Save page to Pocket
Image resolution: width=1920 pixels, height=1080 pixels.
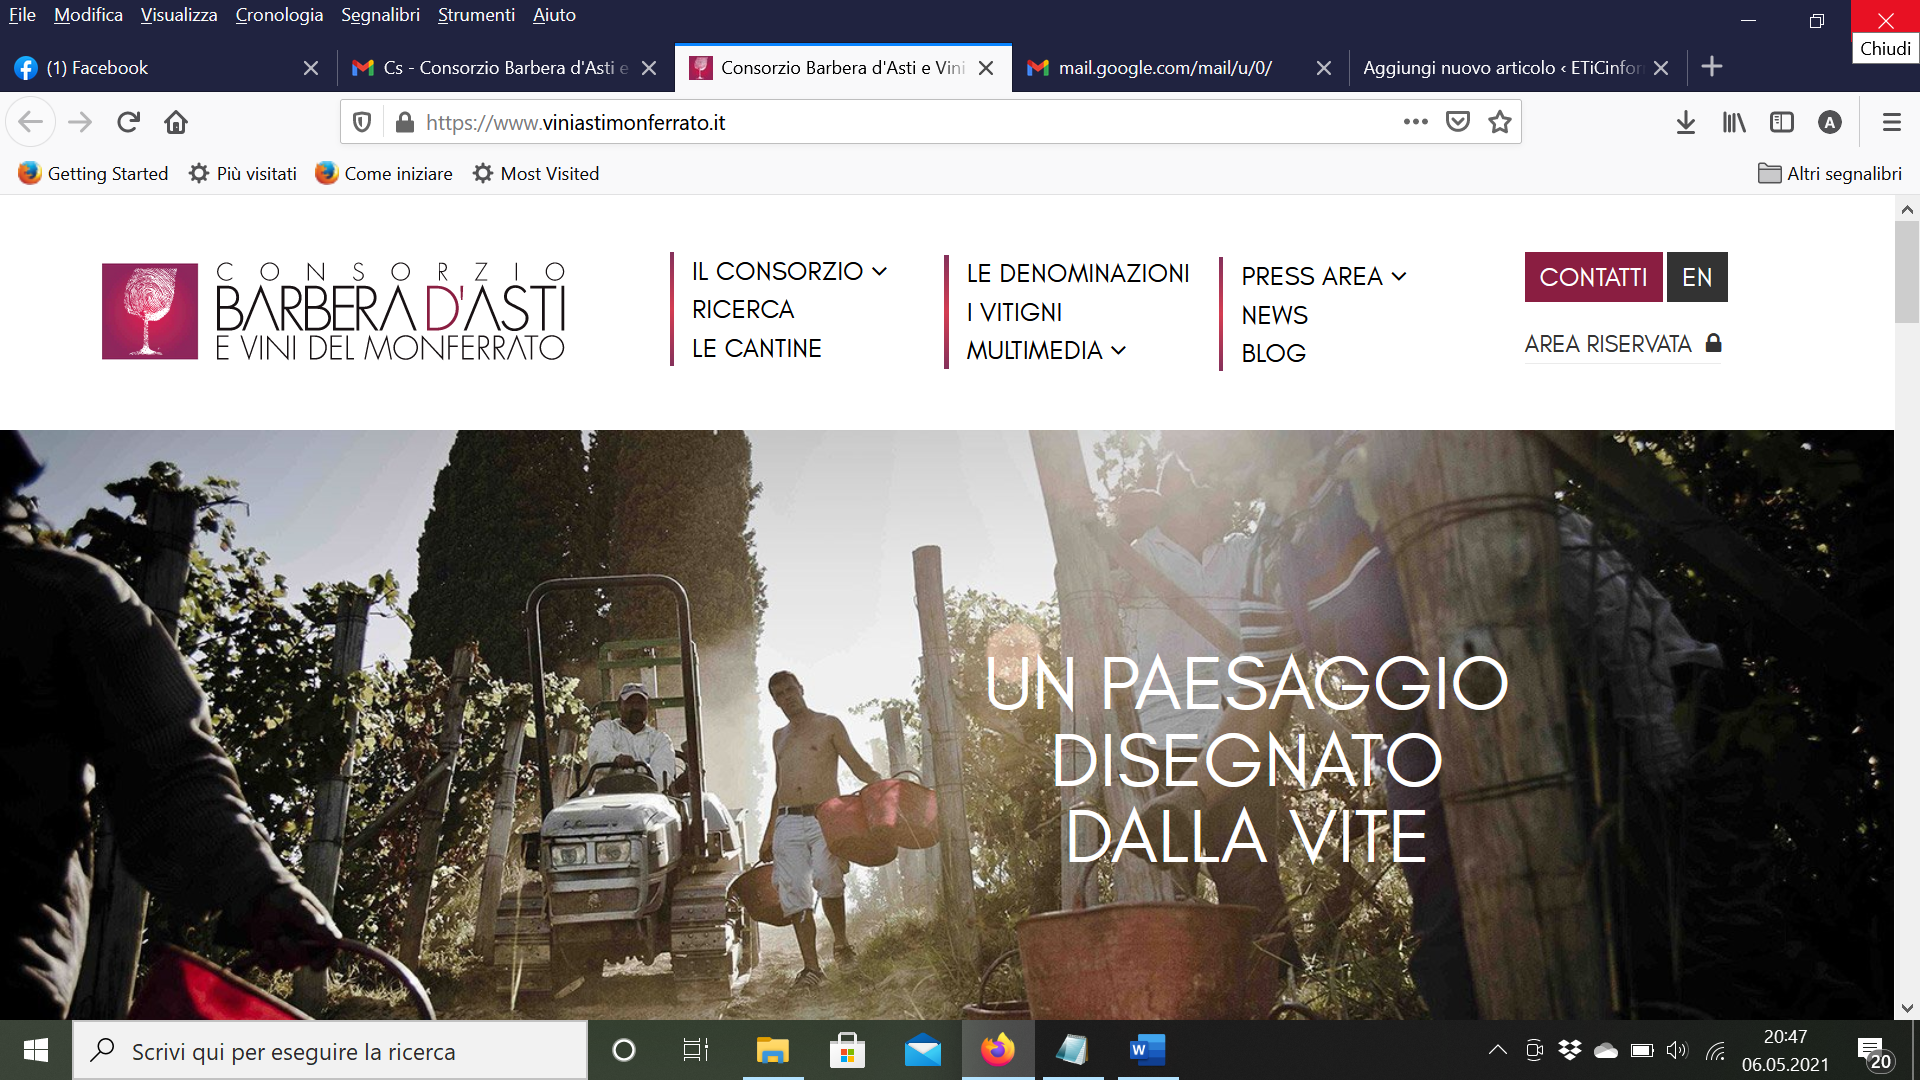point(1458,122)
